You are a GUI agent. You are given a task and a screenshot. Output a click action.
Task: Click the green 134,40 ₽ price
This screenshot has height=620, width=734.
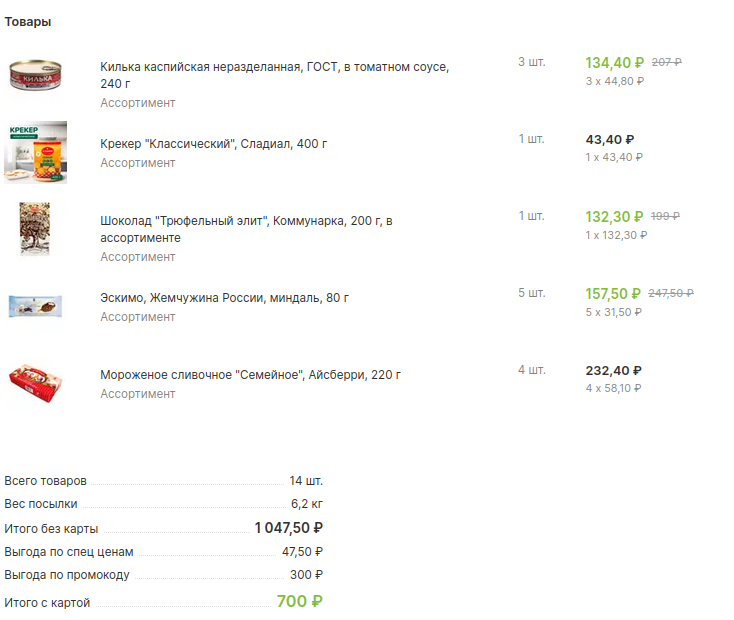pyautogui.click(x=614, y=63)
